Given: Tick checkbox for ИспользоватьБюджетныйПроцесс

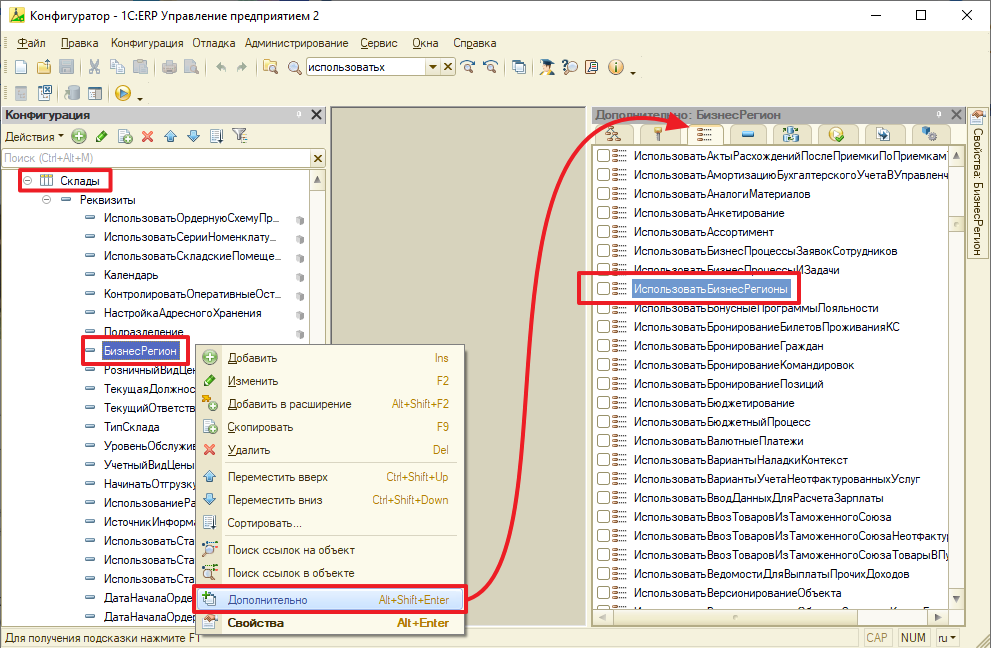Looking at the screenshot, I should (604, 422).
